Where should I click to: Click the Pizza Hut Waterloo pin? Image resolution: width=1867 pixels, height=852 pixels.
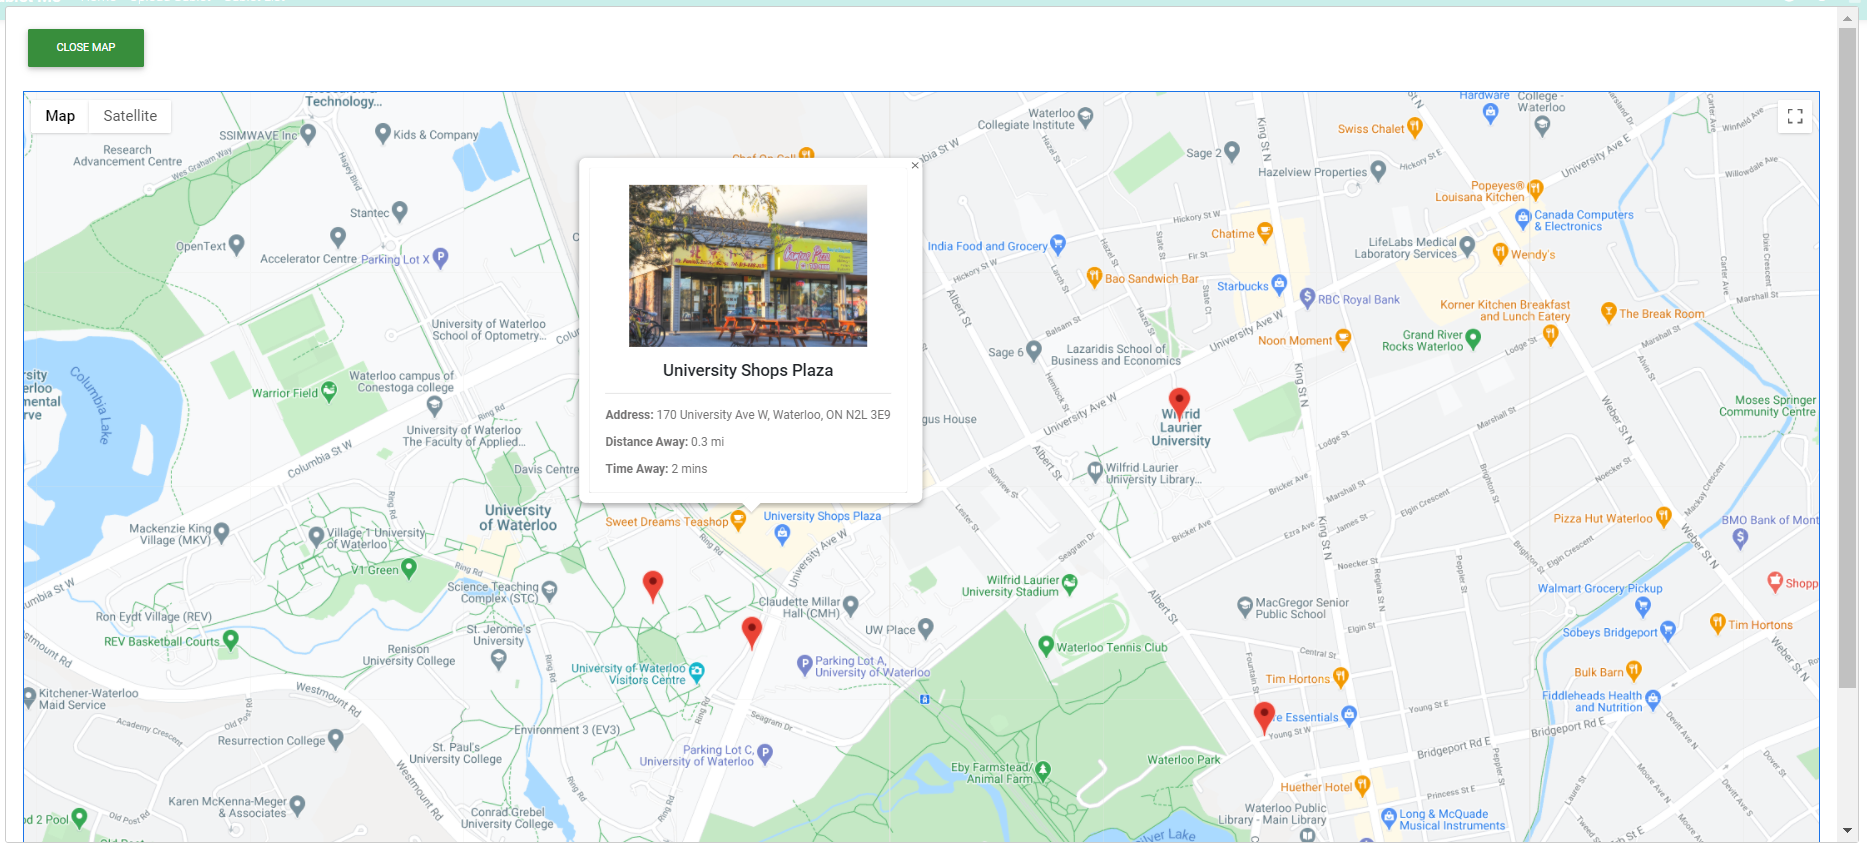pos(1663,516)
